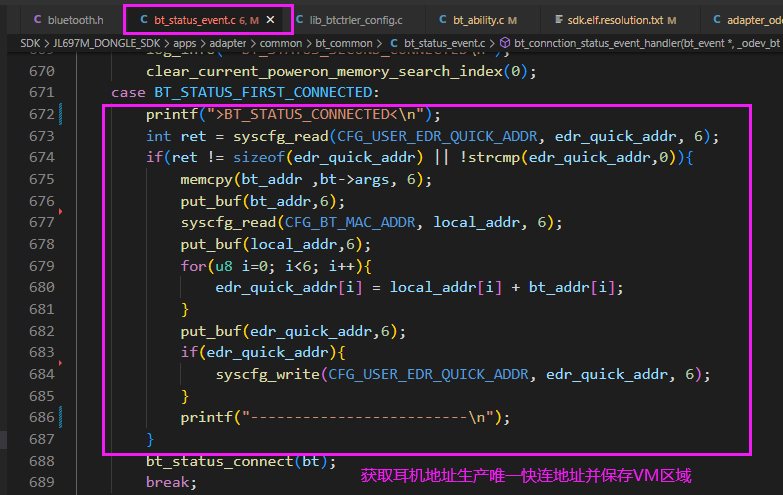This screenshot has height=495, width=783.
Task: Switch to the bt_ability.c tab
Action: point(478,20)
